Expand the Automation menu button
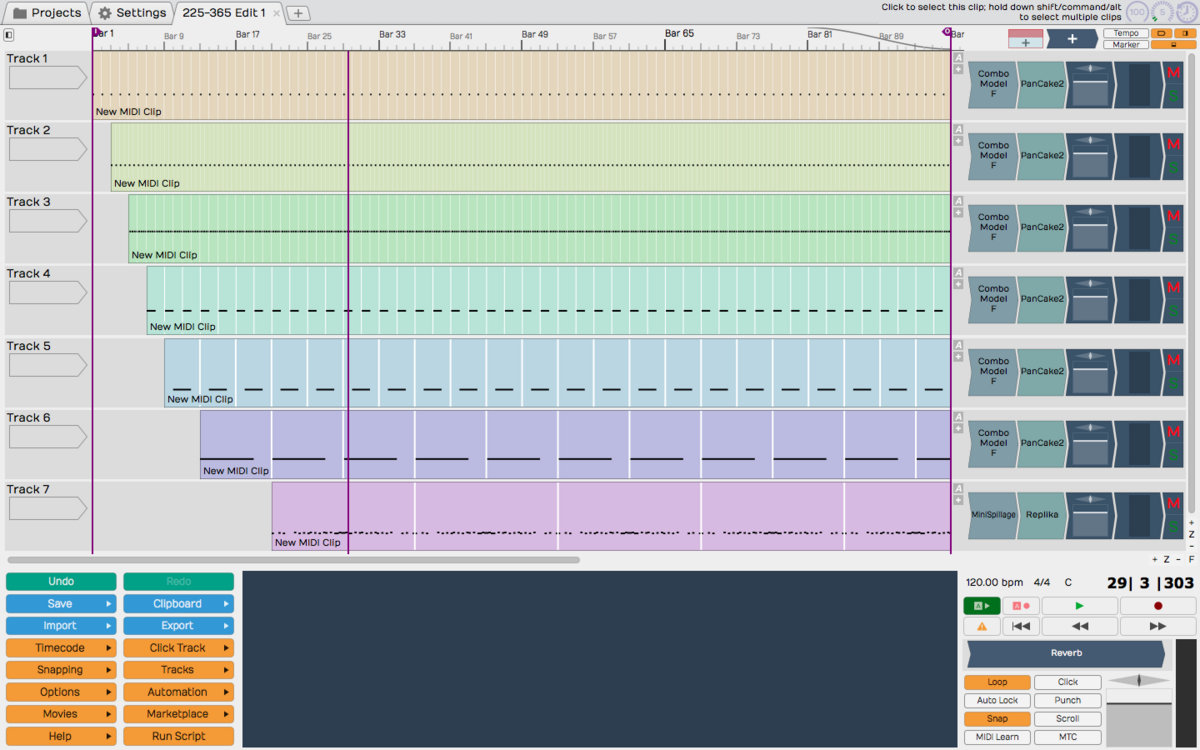This screenshot has width=1200, height=750. 178,692
